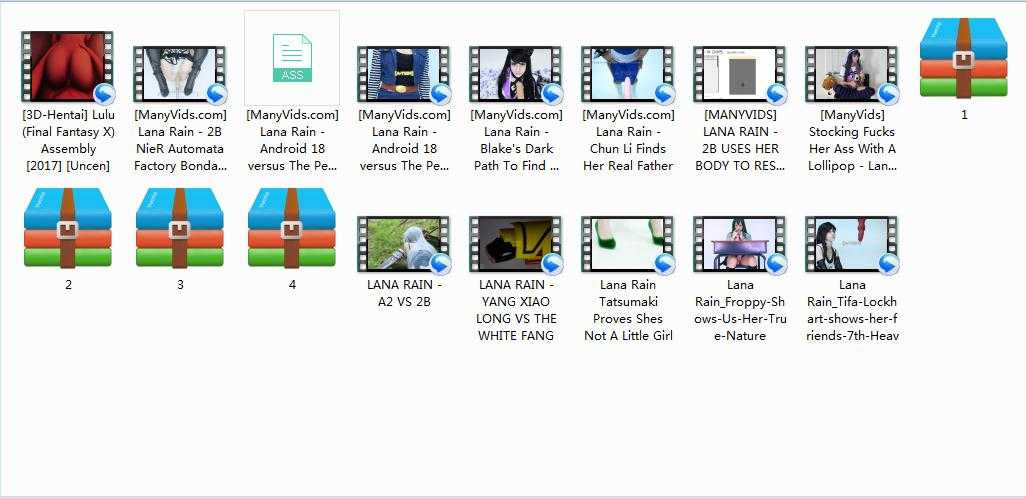Open the Tatsumaki Proves Shes Not video thumbnail
Image resolution: width=1026 pixels, height=498 pixels.
628,244
